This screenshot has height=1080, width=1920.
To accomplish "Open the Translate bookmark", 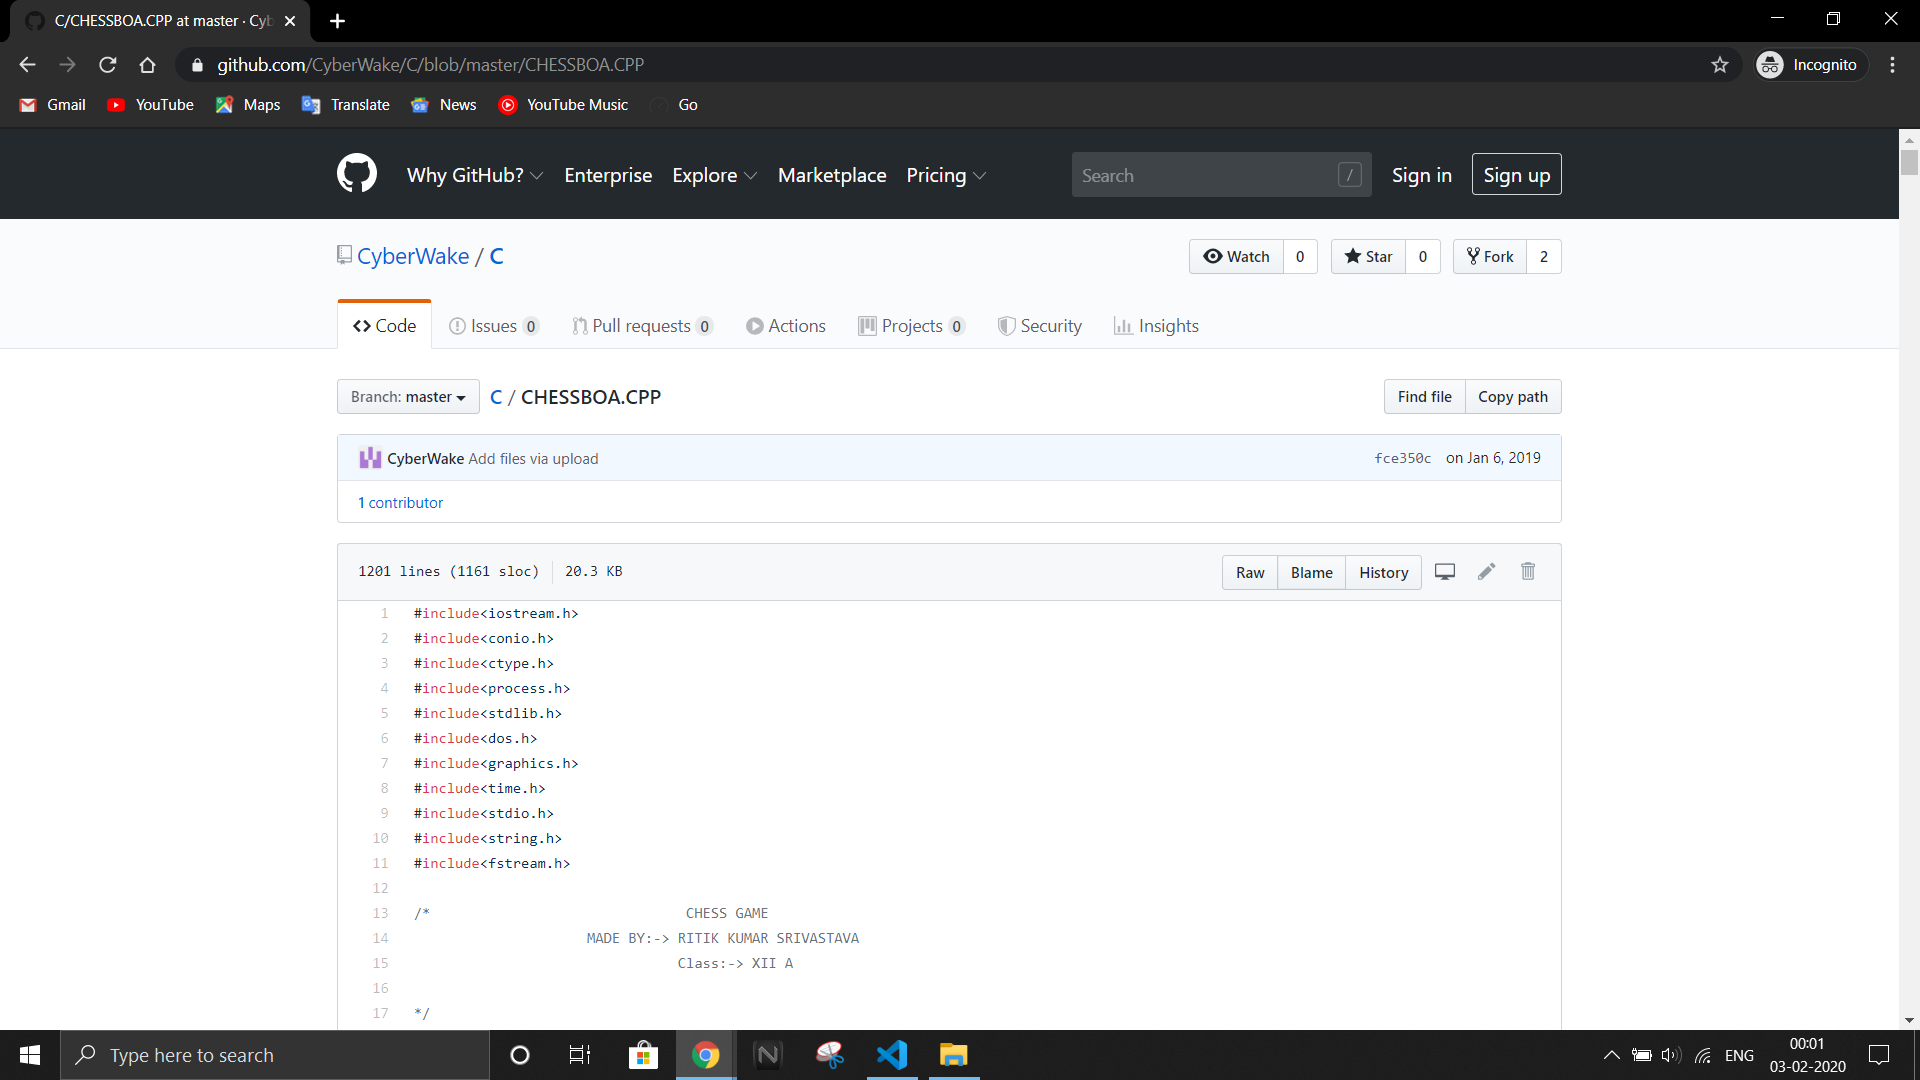I will pos(345,105).
